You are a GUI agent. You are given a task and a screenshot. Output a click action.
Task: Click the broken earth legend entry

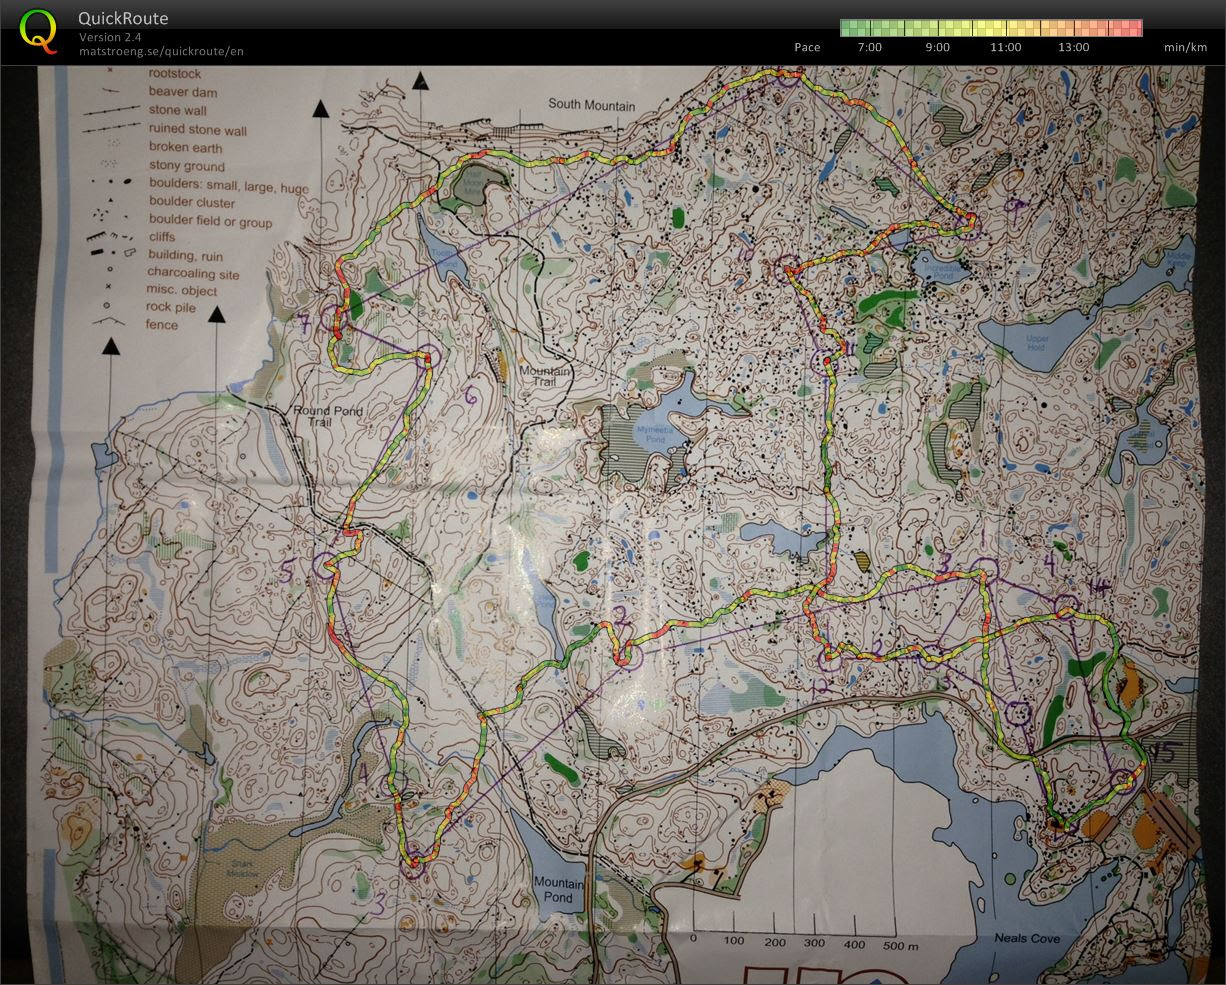[185, 148]
